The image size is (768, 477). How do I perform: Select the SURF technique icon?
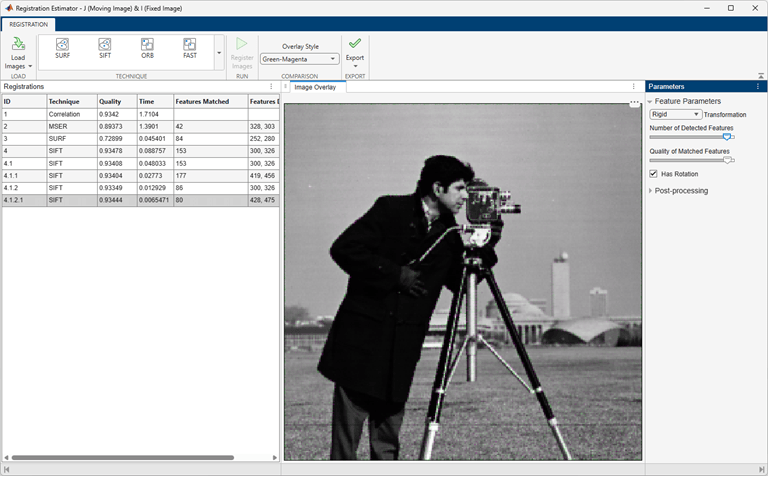click(62, 44)
